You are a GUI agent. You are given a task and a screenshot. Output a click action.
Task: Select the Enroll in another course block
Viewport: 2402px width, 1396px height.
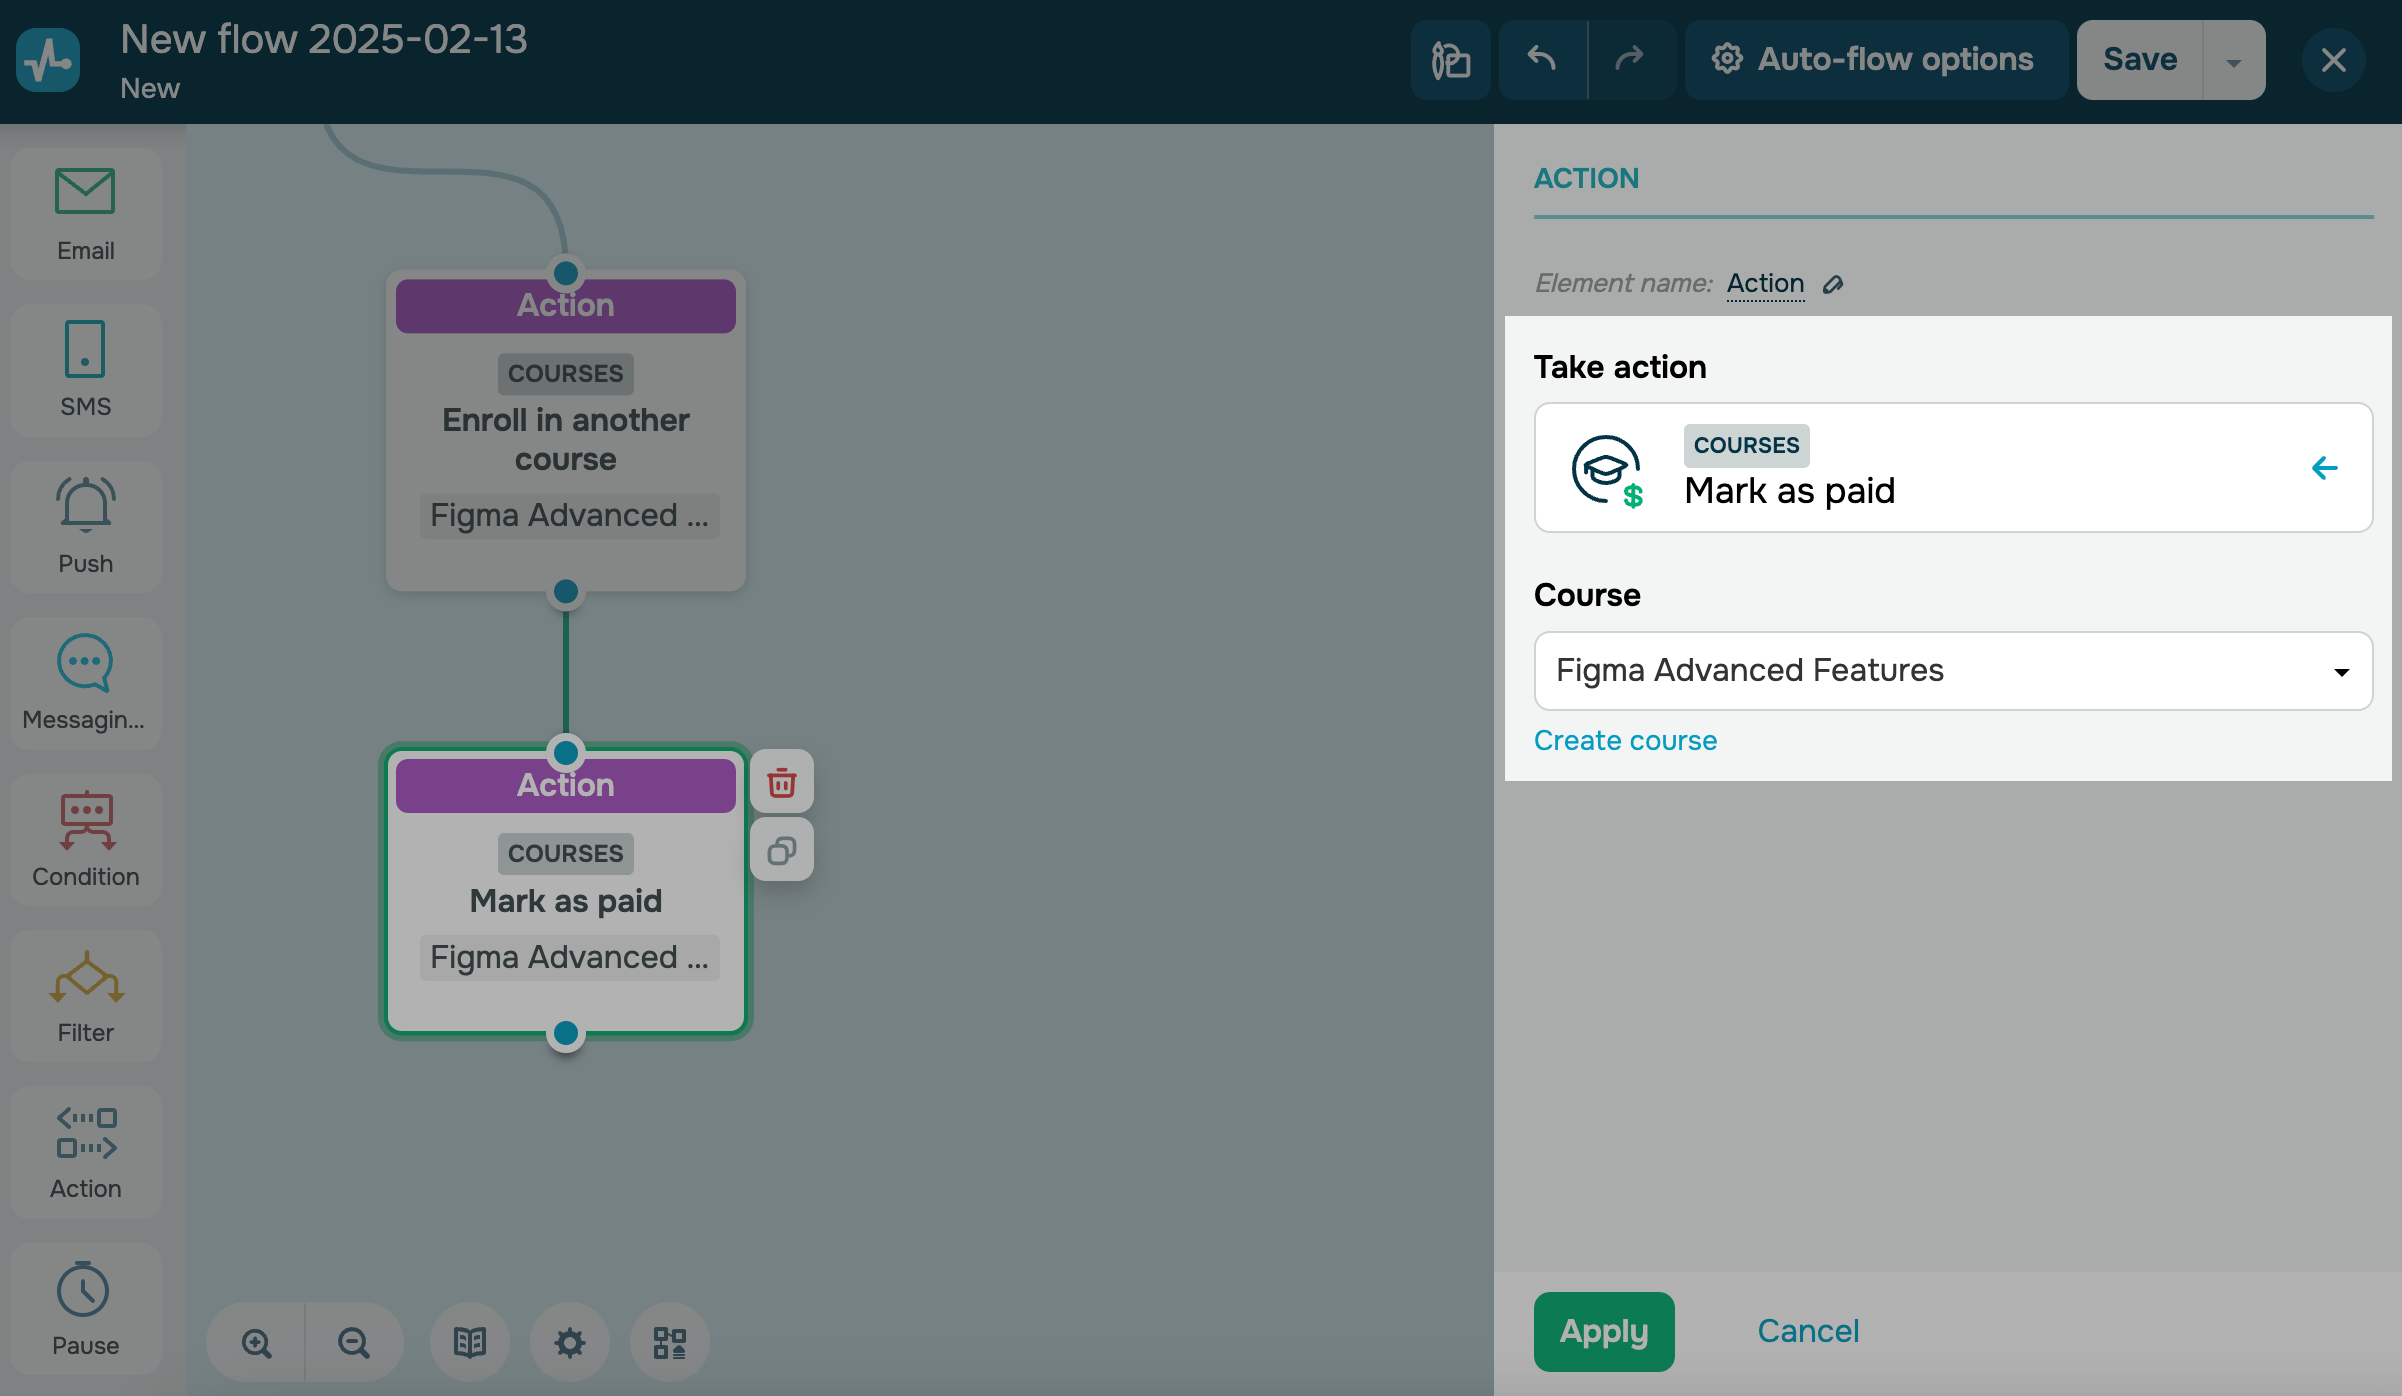pyautogui.click(x=566, y=440)
